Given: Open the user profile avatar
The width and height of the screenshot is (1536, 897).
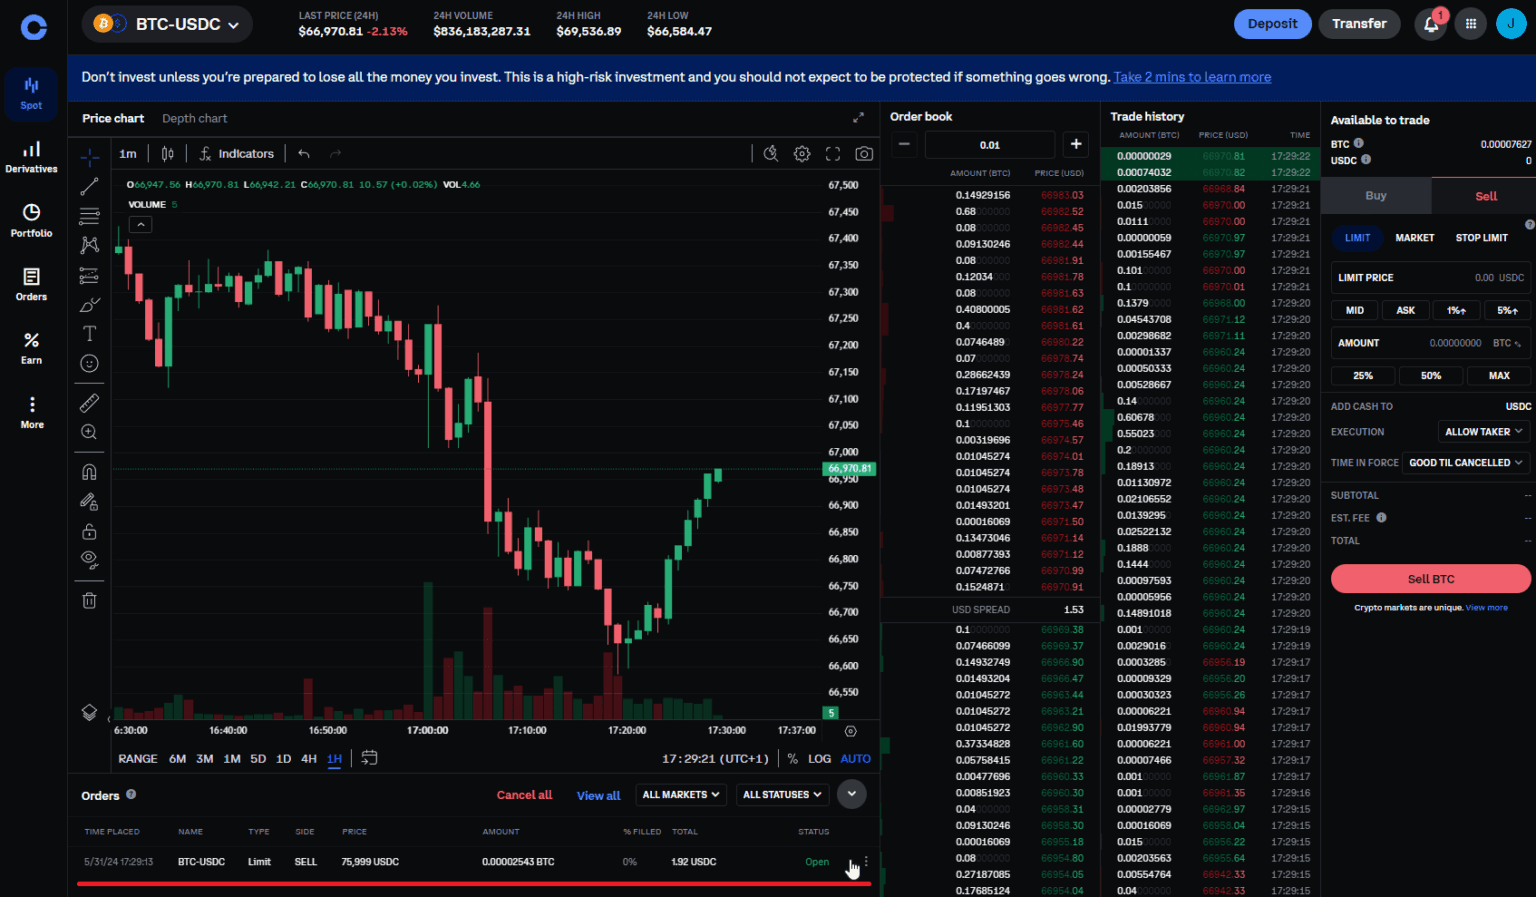Looking at the screenshot, I should 1511,24.
